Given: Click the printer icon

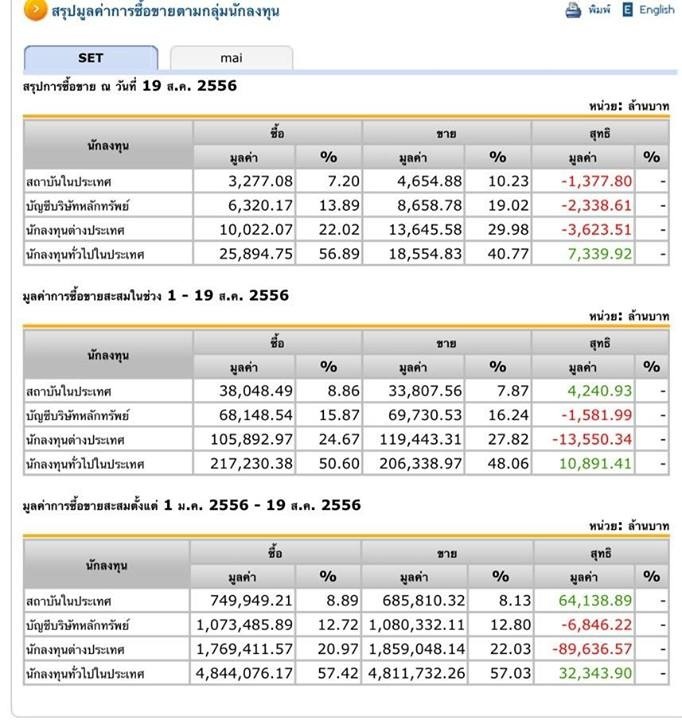Looking at the screenshot, I should click(x=573, y=10).
